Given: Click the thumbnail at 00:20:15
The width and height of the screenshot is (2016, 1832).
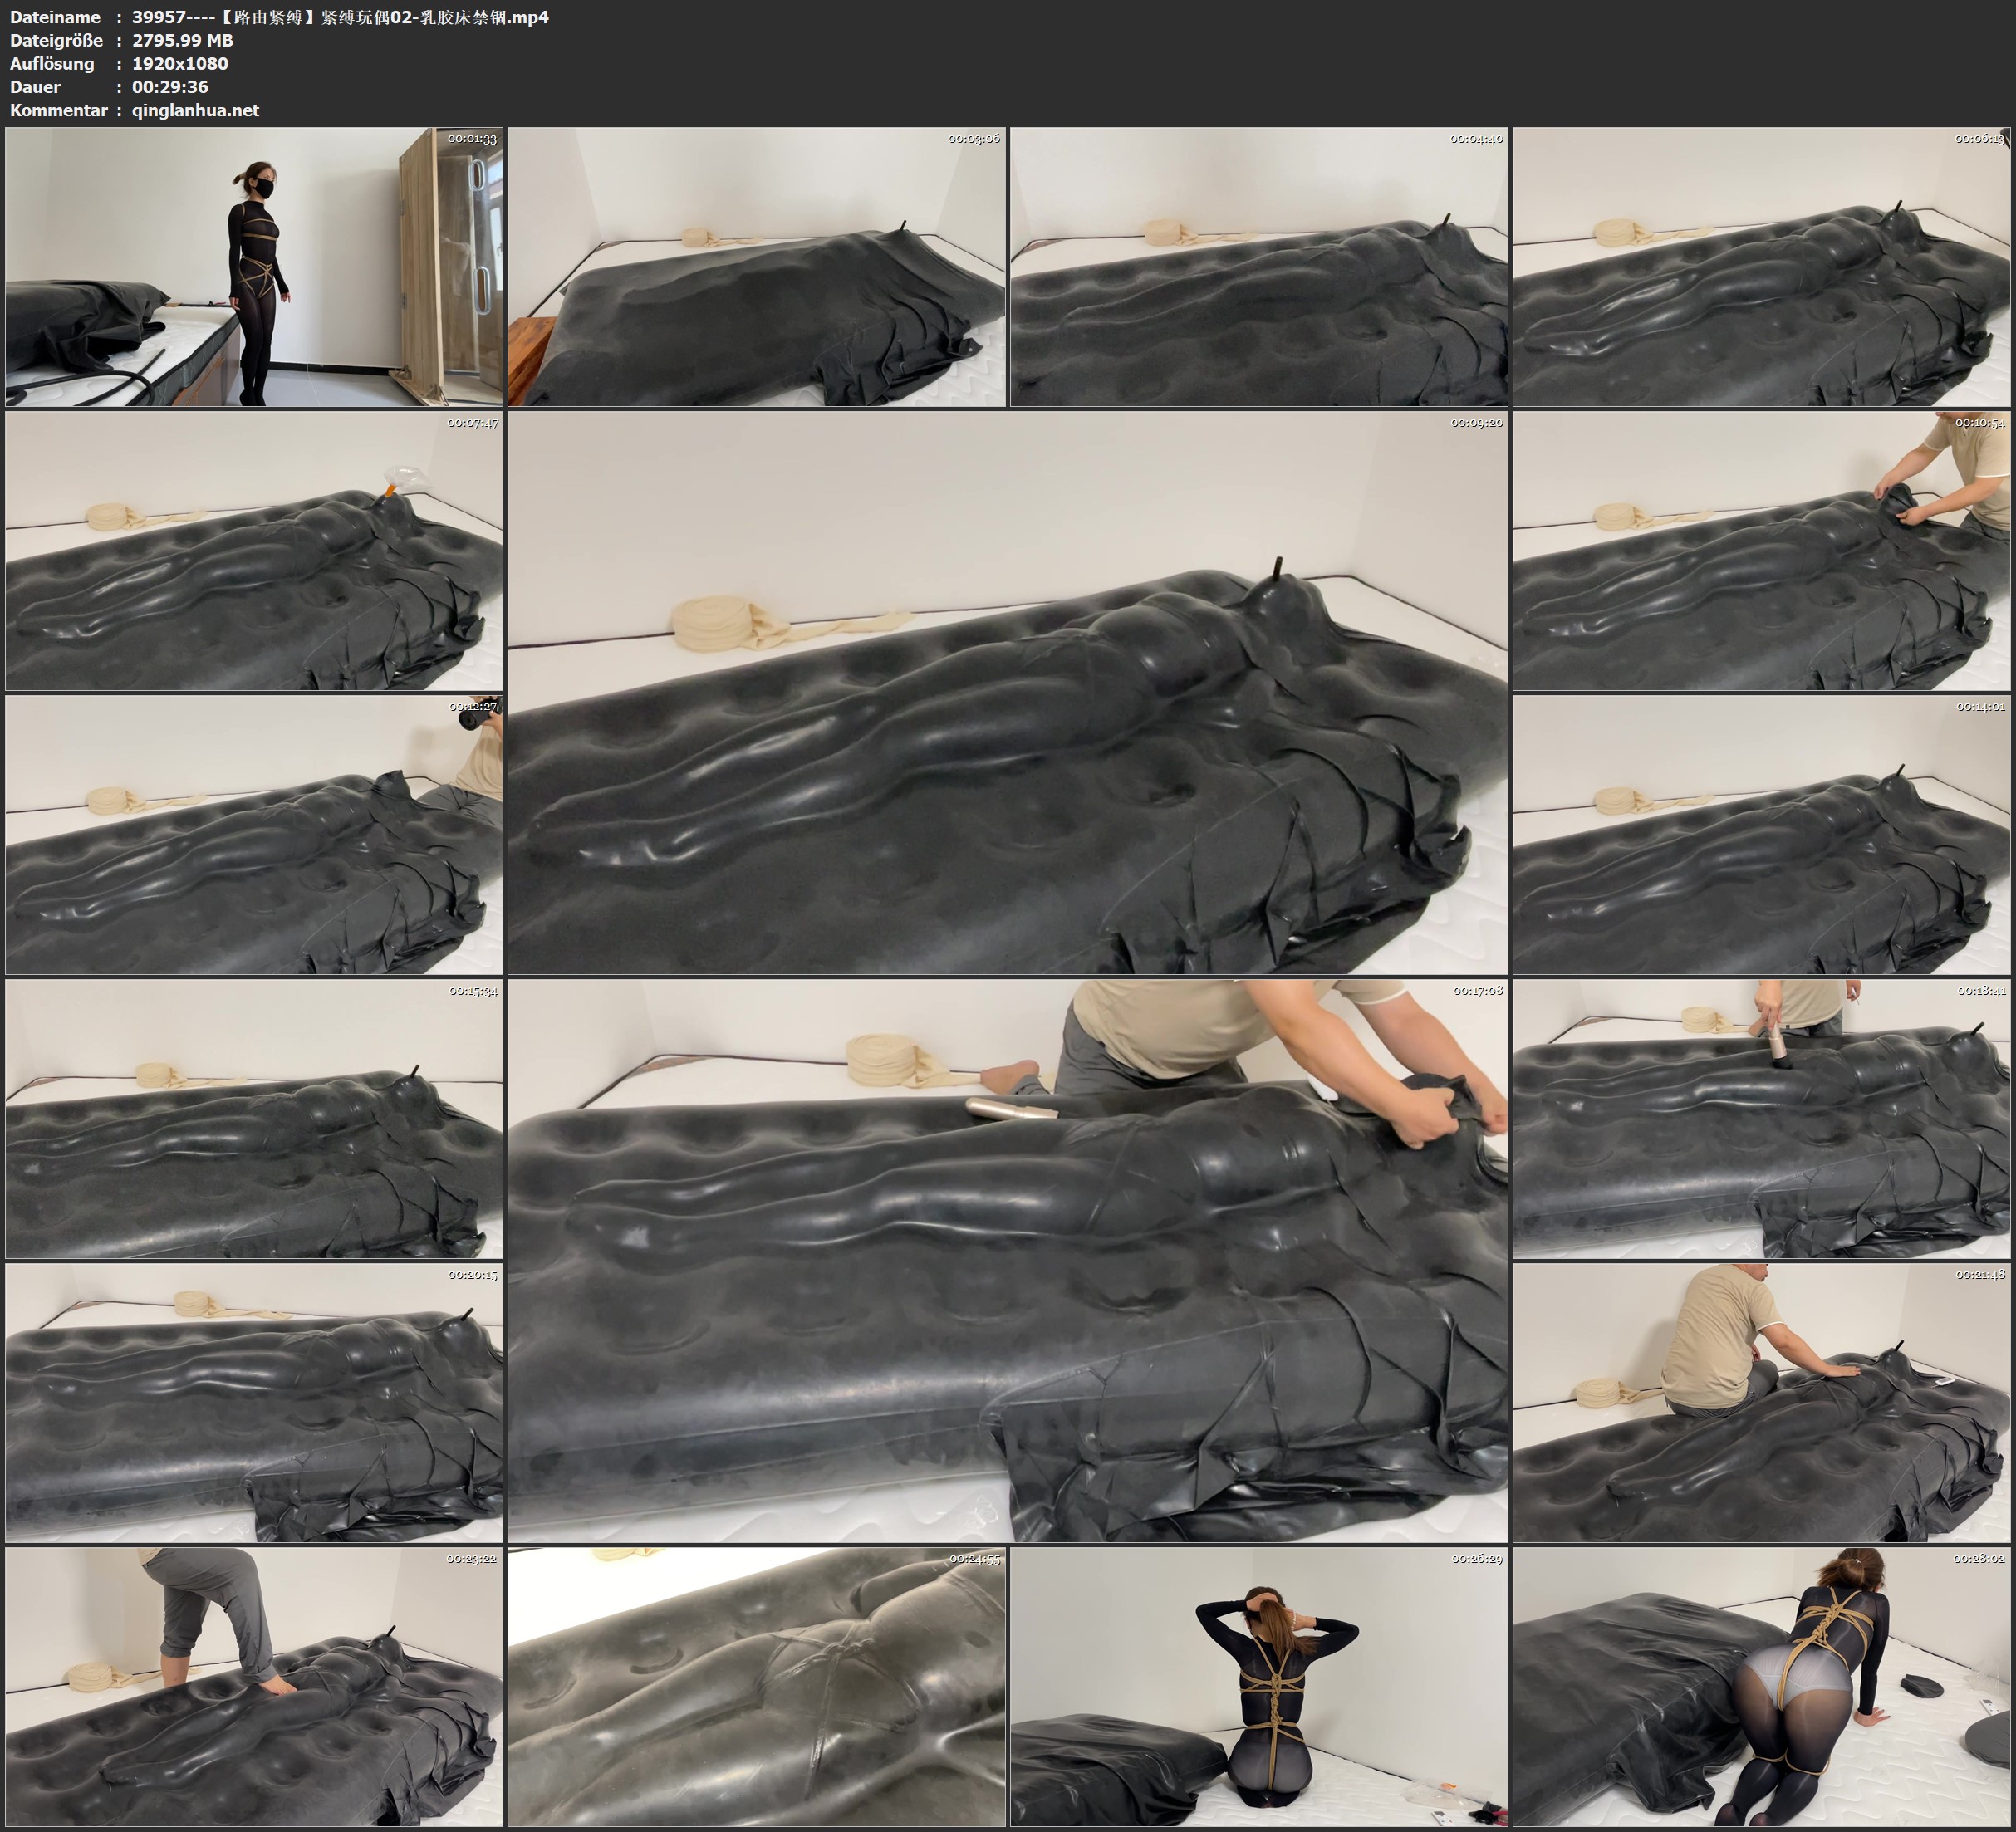Looking at the screenshot, I should (x=254, y=1402).
